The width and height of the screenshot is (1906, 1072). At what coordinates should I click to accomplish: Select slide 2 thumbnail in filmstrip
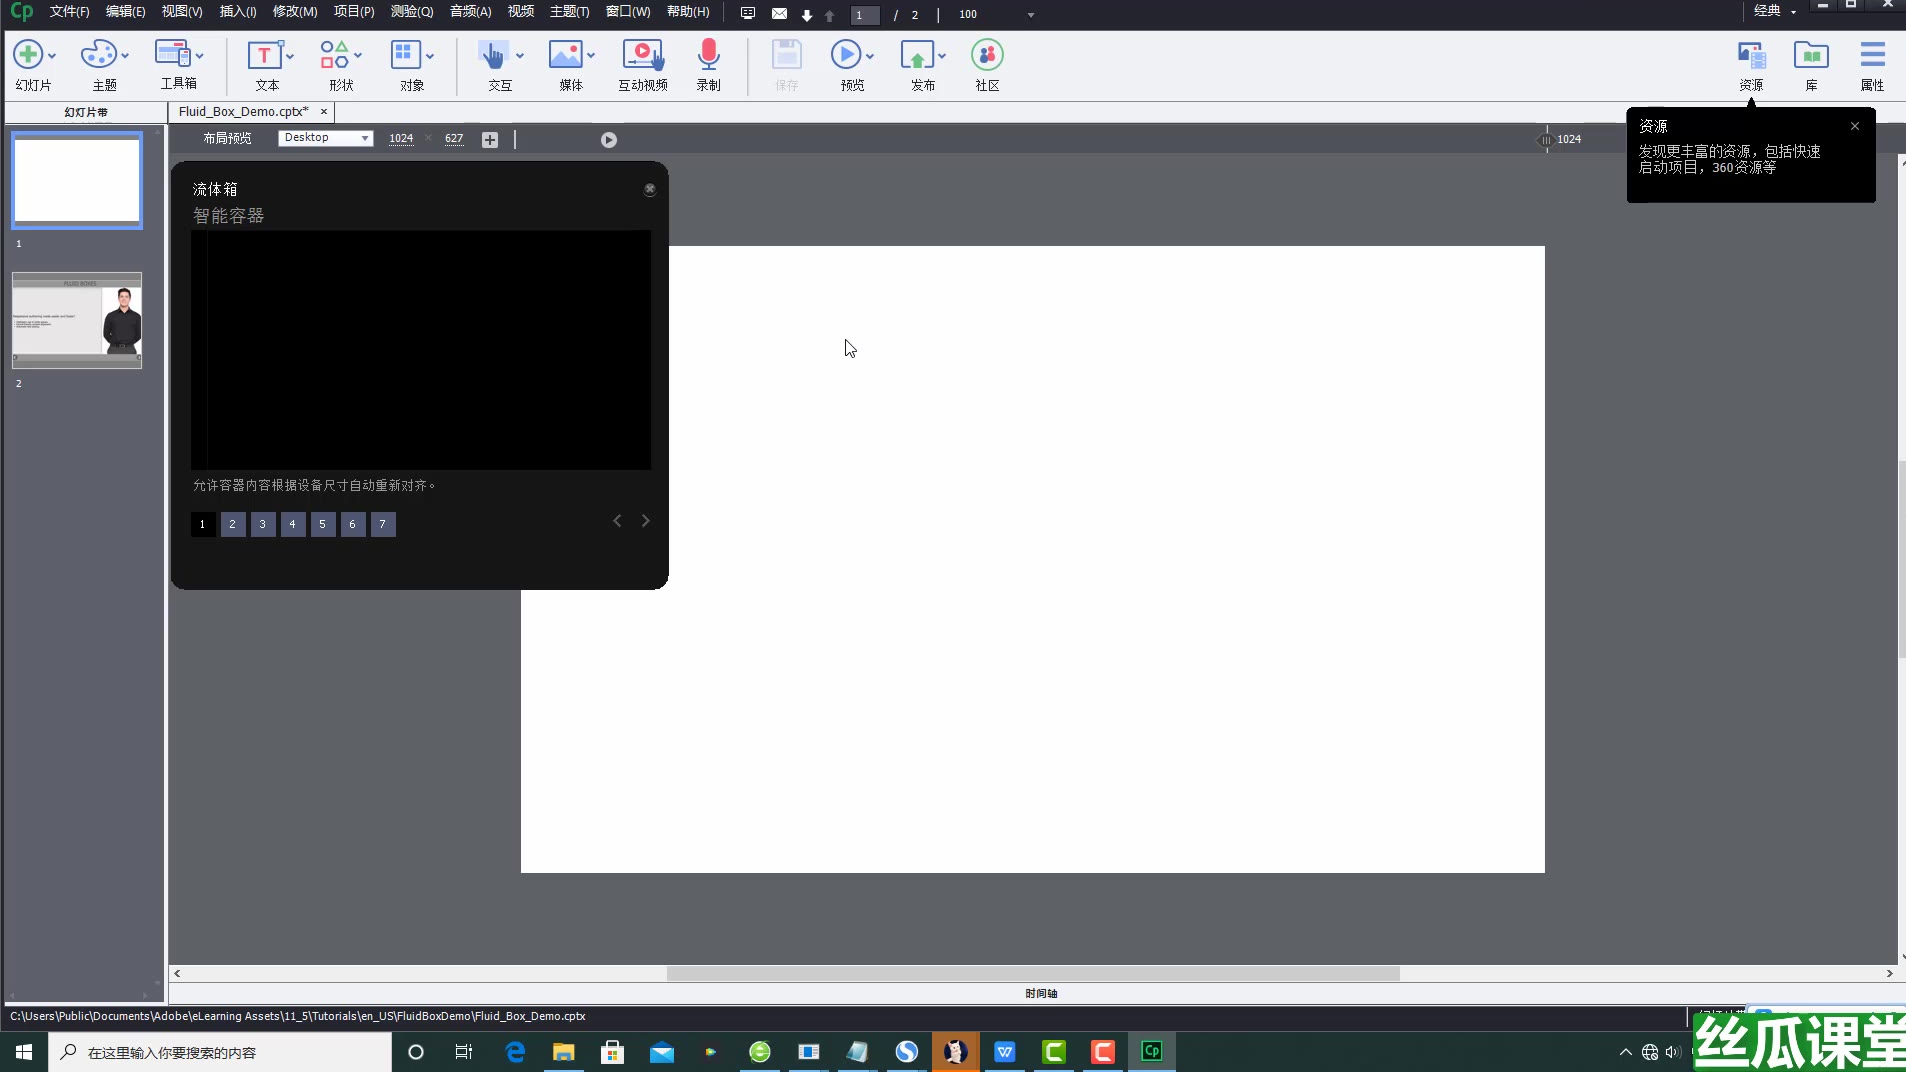[x=77, y=320]
